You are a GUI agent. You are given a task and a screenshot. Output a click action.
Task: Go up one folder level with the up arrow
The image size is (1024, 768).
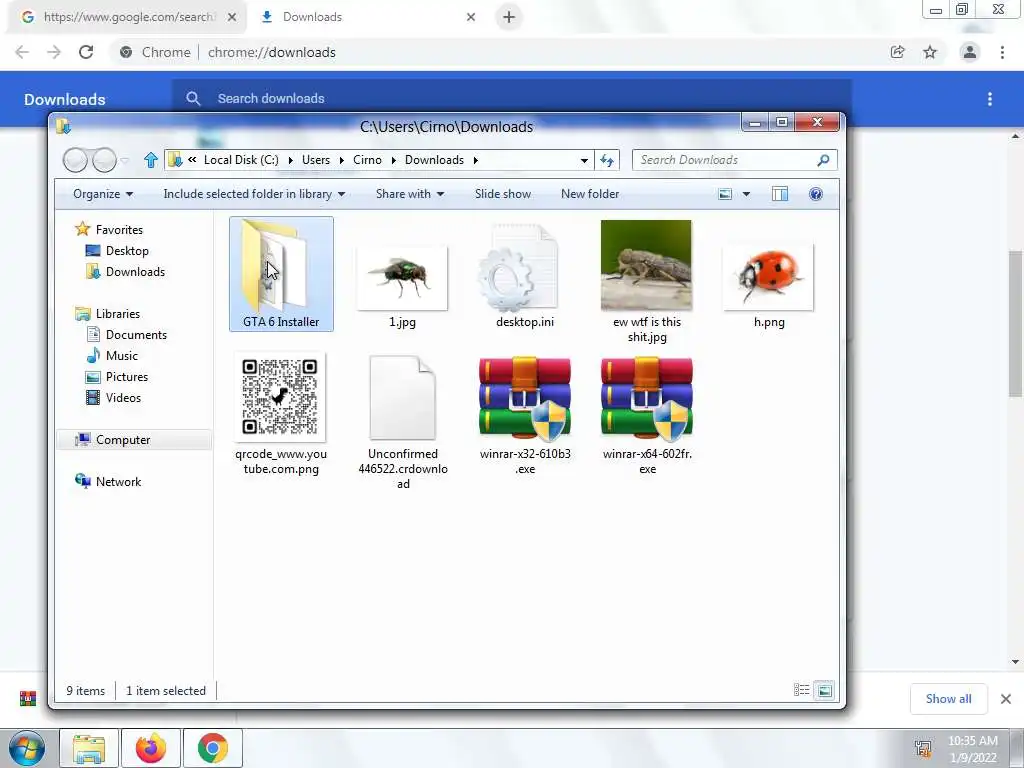[x=151, y=160]
